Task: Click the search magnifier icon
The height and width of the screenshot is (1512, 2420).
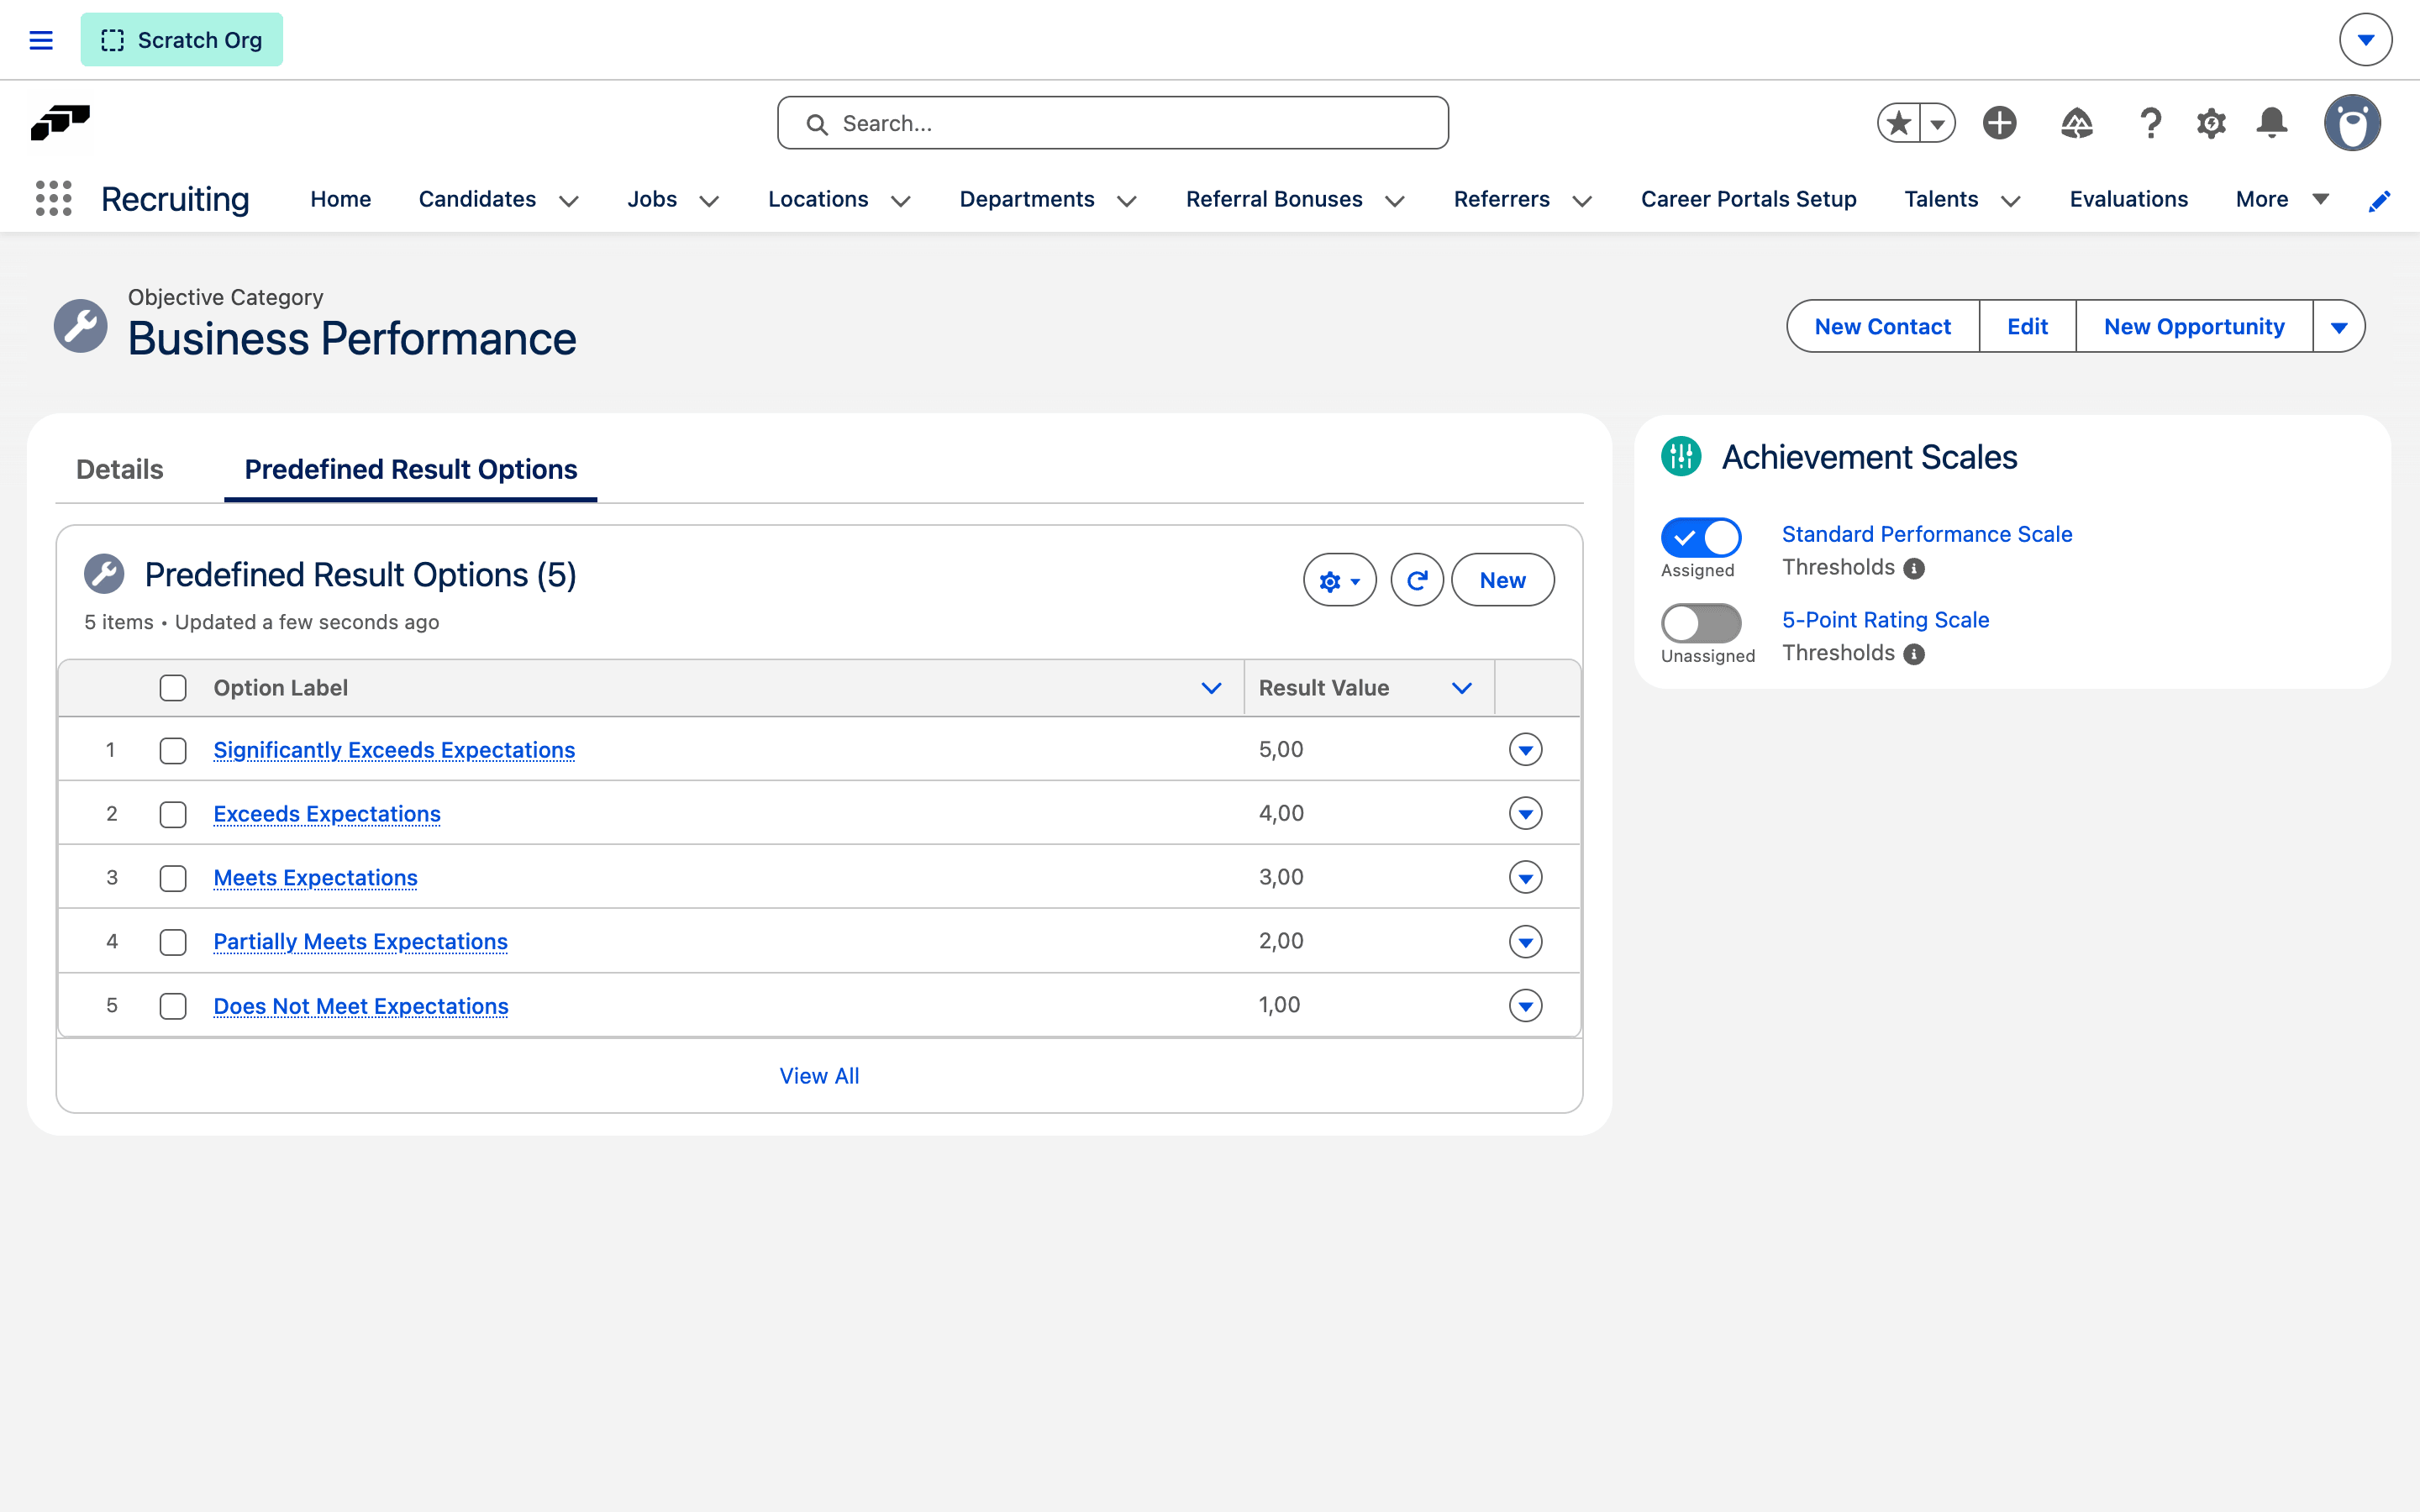Action: tap(817, 124)
